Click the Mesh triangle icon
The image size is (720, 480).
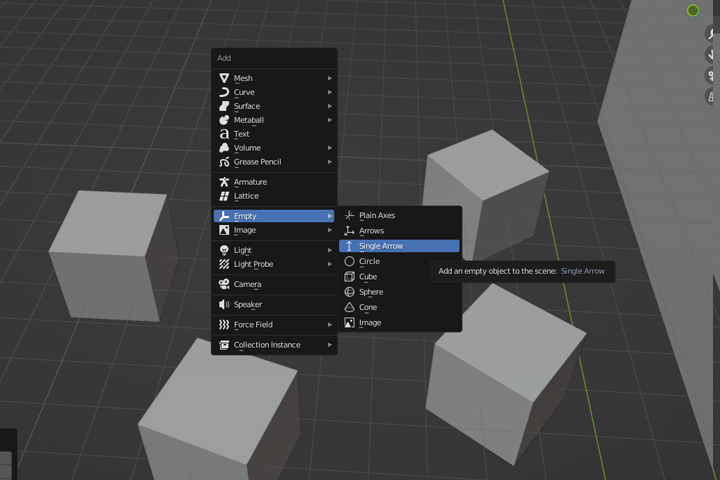coord(224,78)
